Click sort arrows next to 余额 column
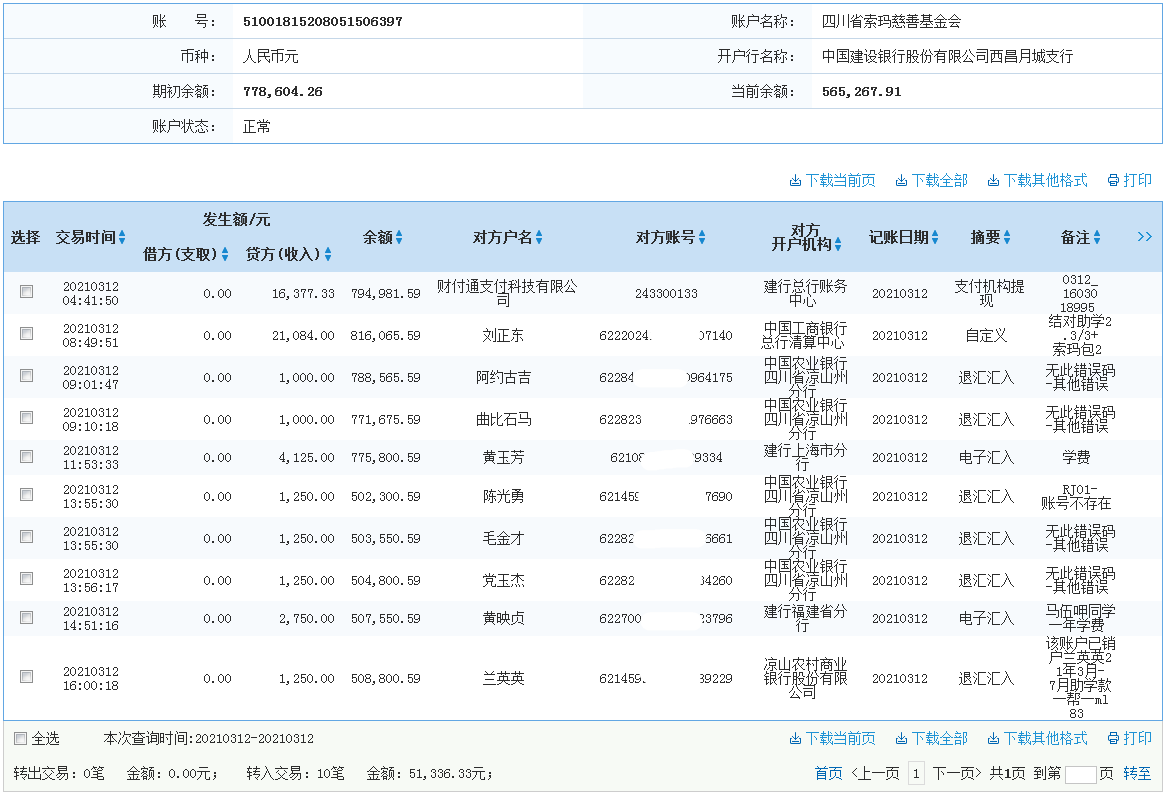Image resolution: width=1167 pixels, height=793 pixels. 399,238
